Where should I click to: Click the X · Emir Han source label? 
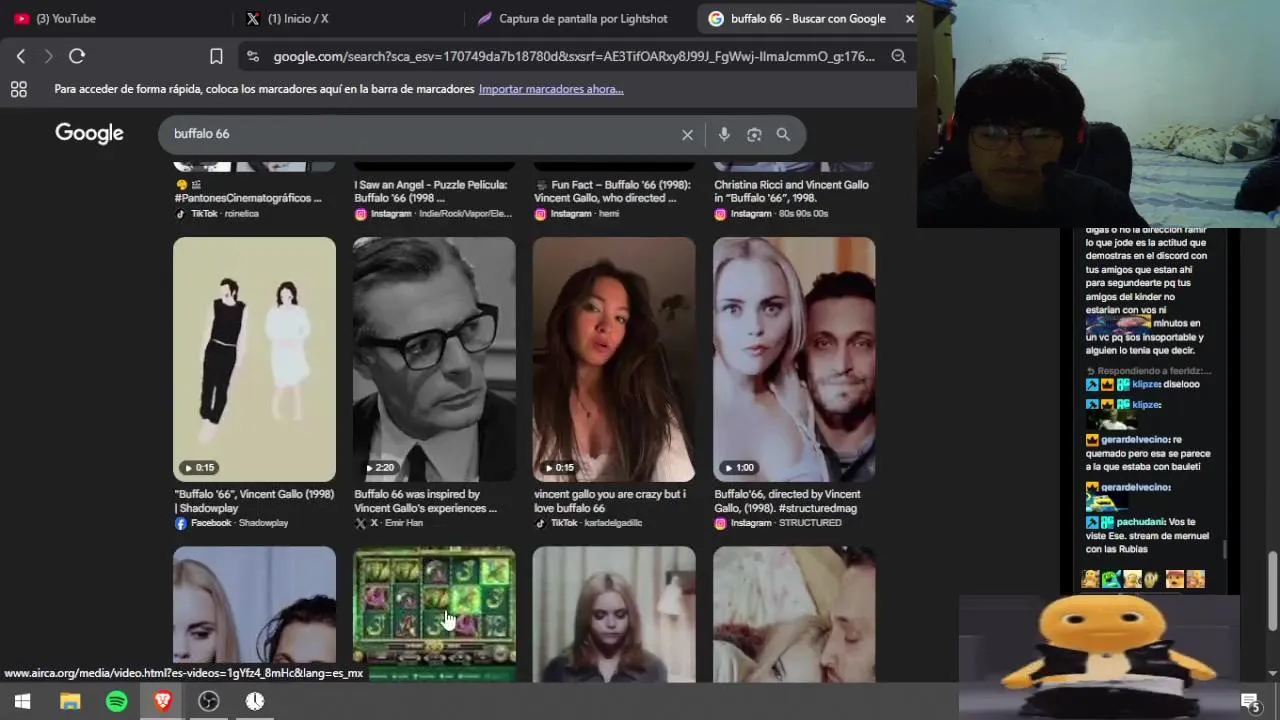[389, 523]
